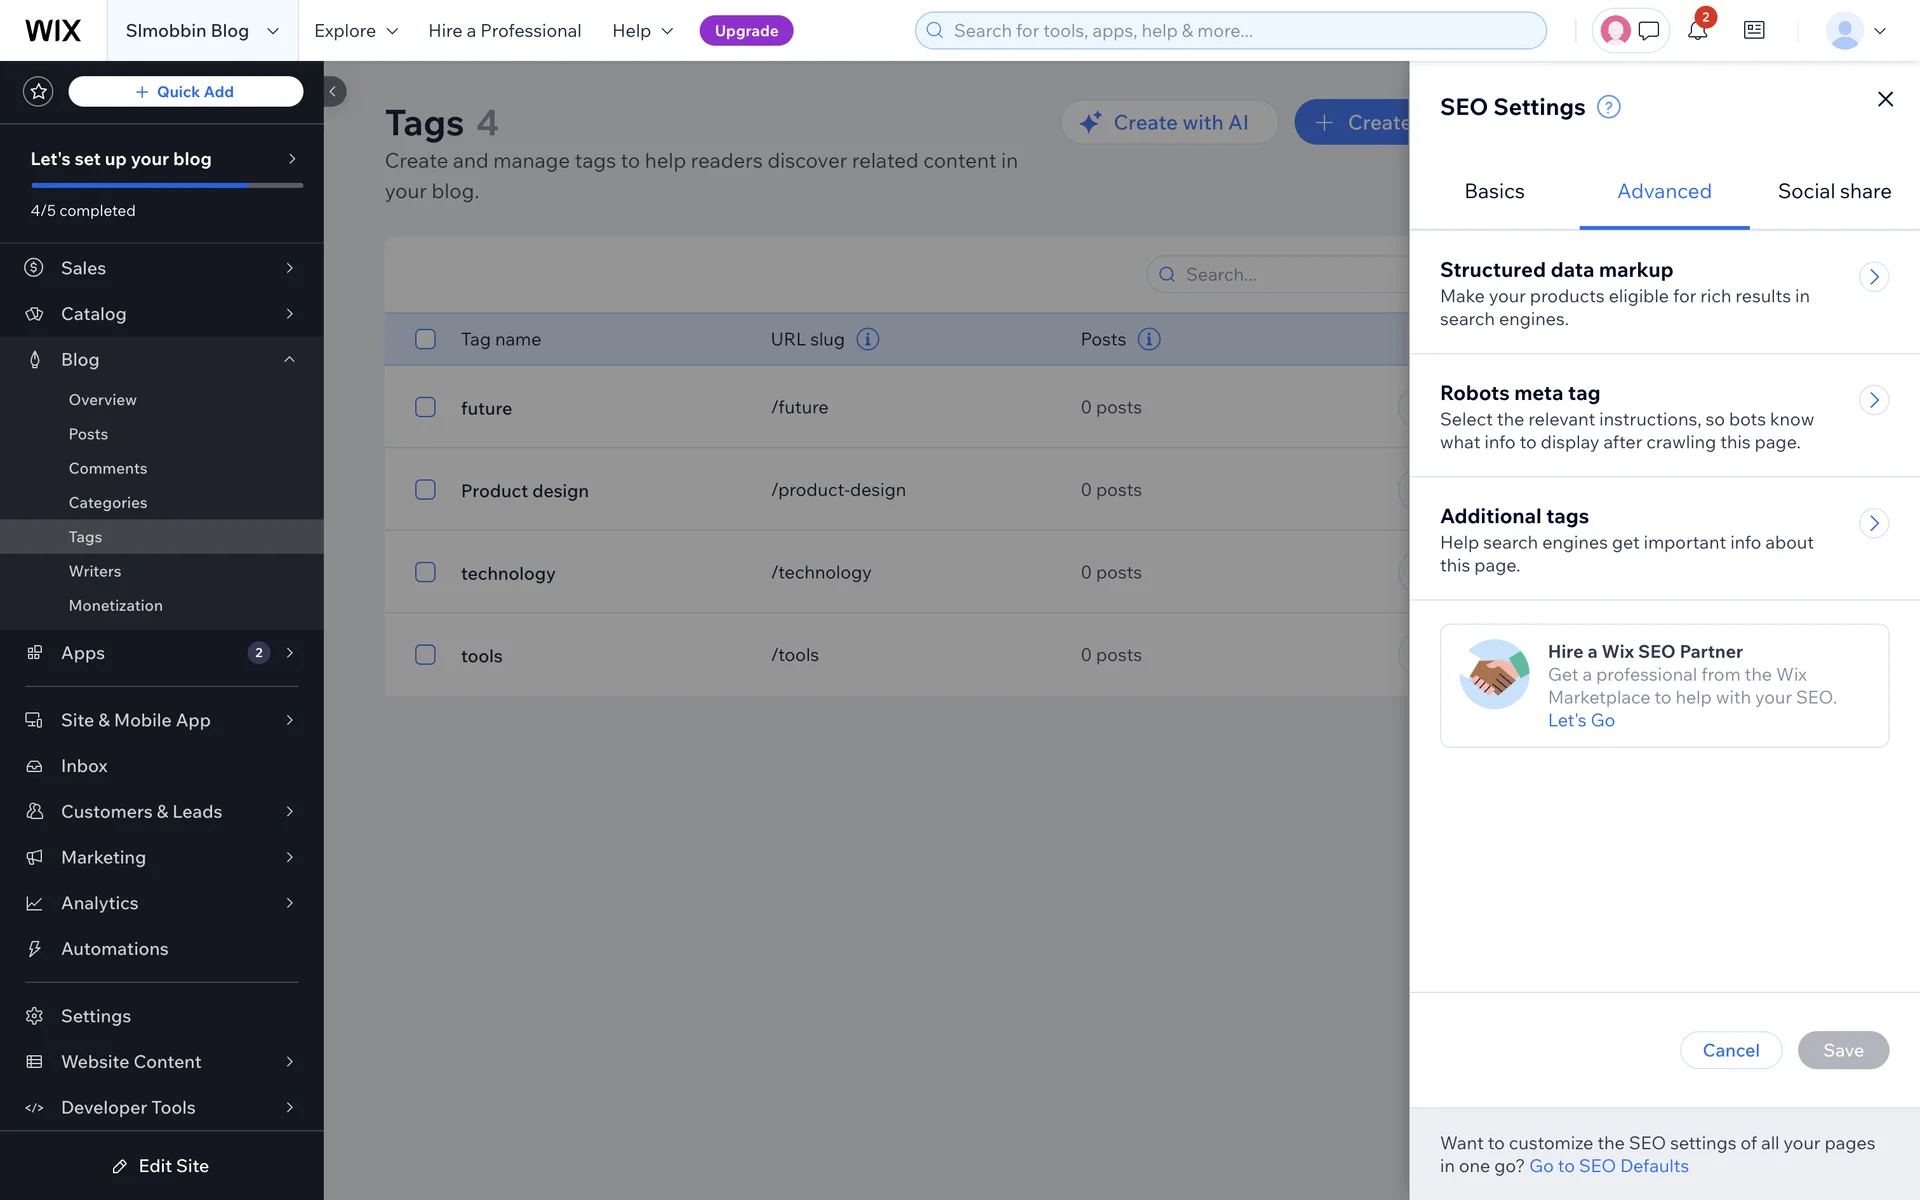
Task: Click the URL slug info icon
Action: click(x=868, y=339)
